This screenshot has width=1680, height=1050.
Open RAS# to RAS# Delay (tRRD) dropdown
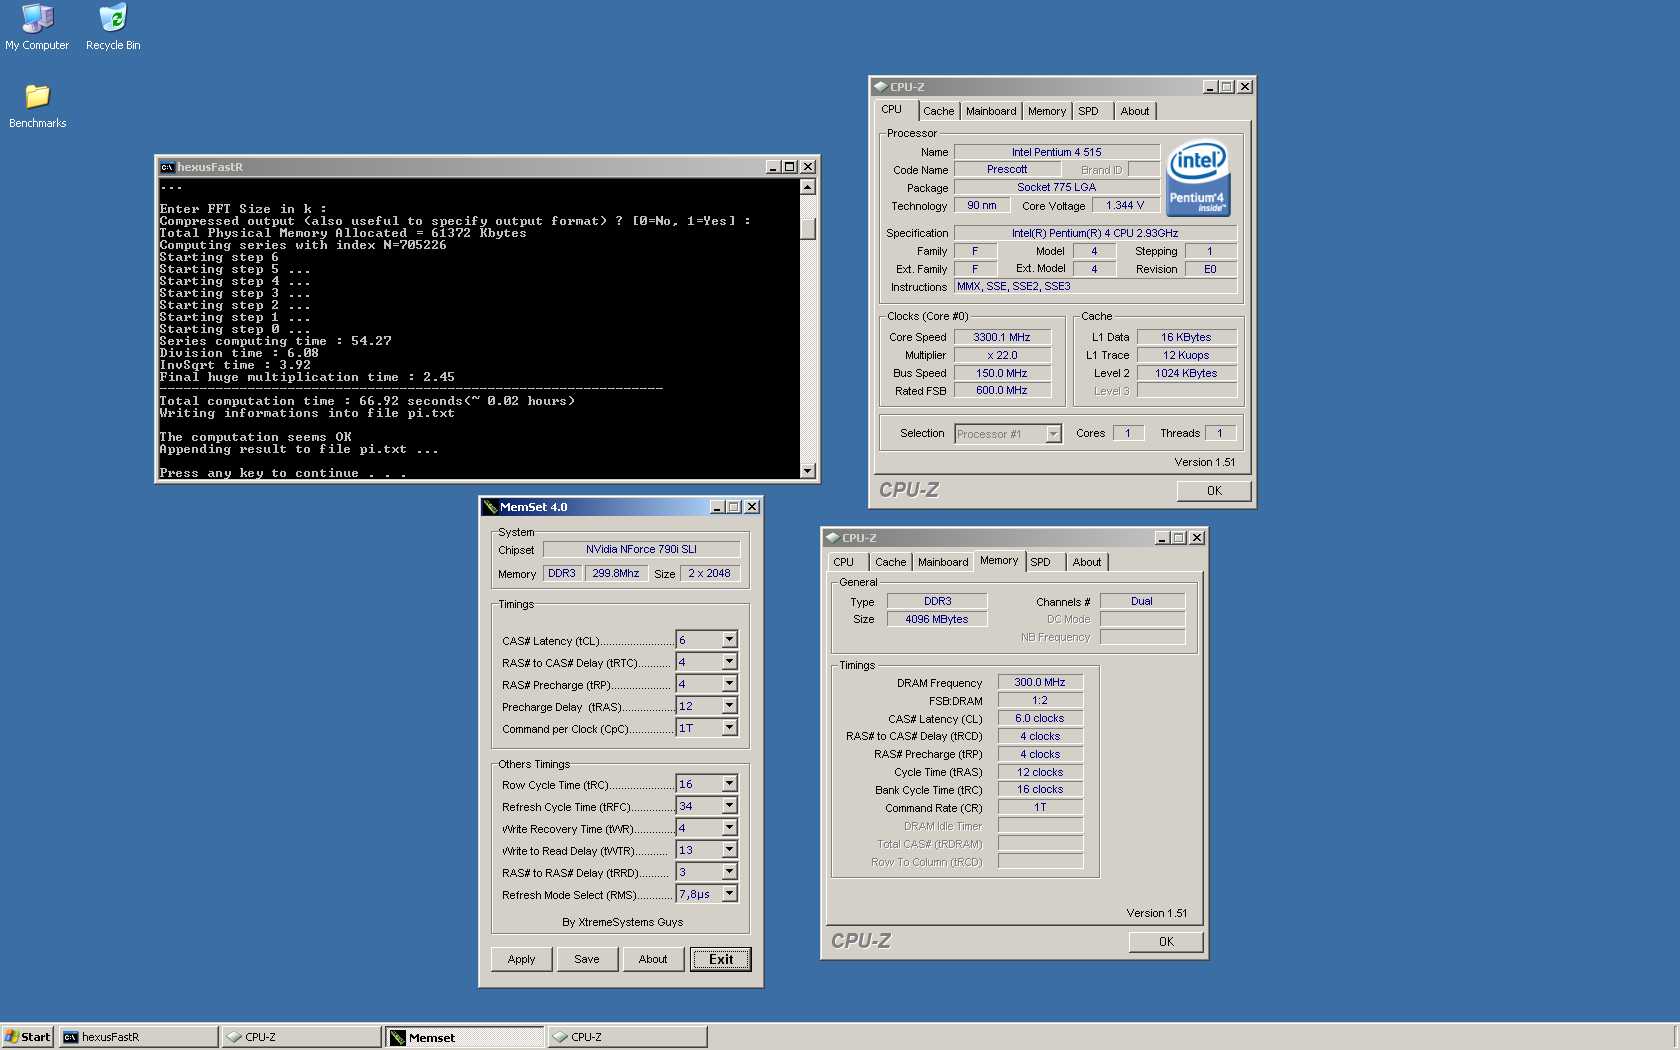pyautogui.click(x=730, y=872)
